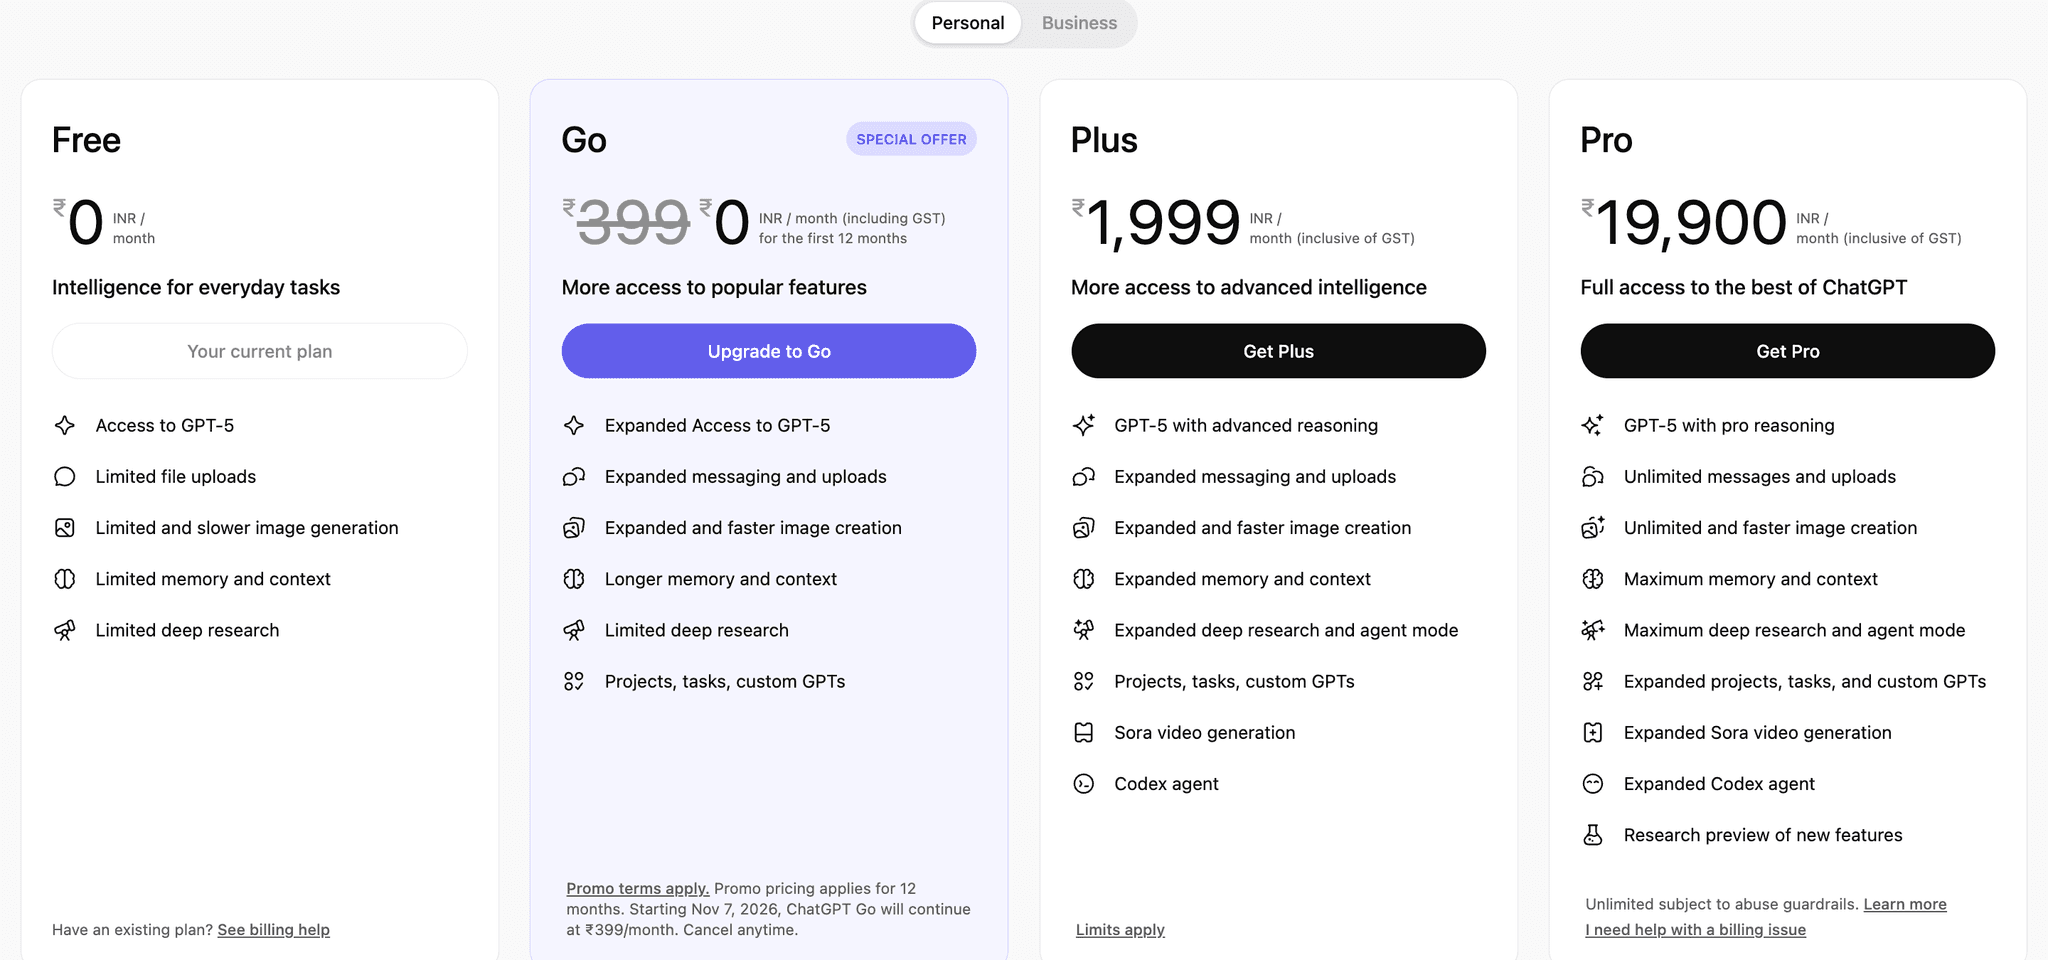The height and width of the screenshot is (960, 2048).
Task: Click the Projects and custom GPTs icon under Plus
Action: coord(1084,681)
